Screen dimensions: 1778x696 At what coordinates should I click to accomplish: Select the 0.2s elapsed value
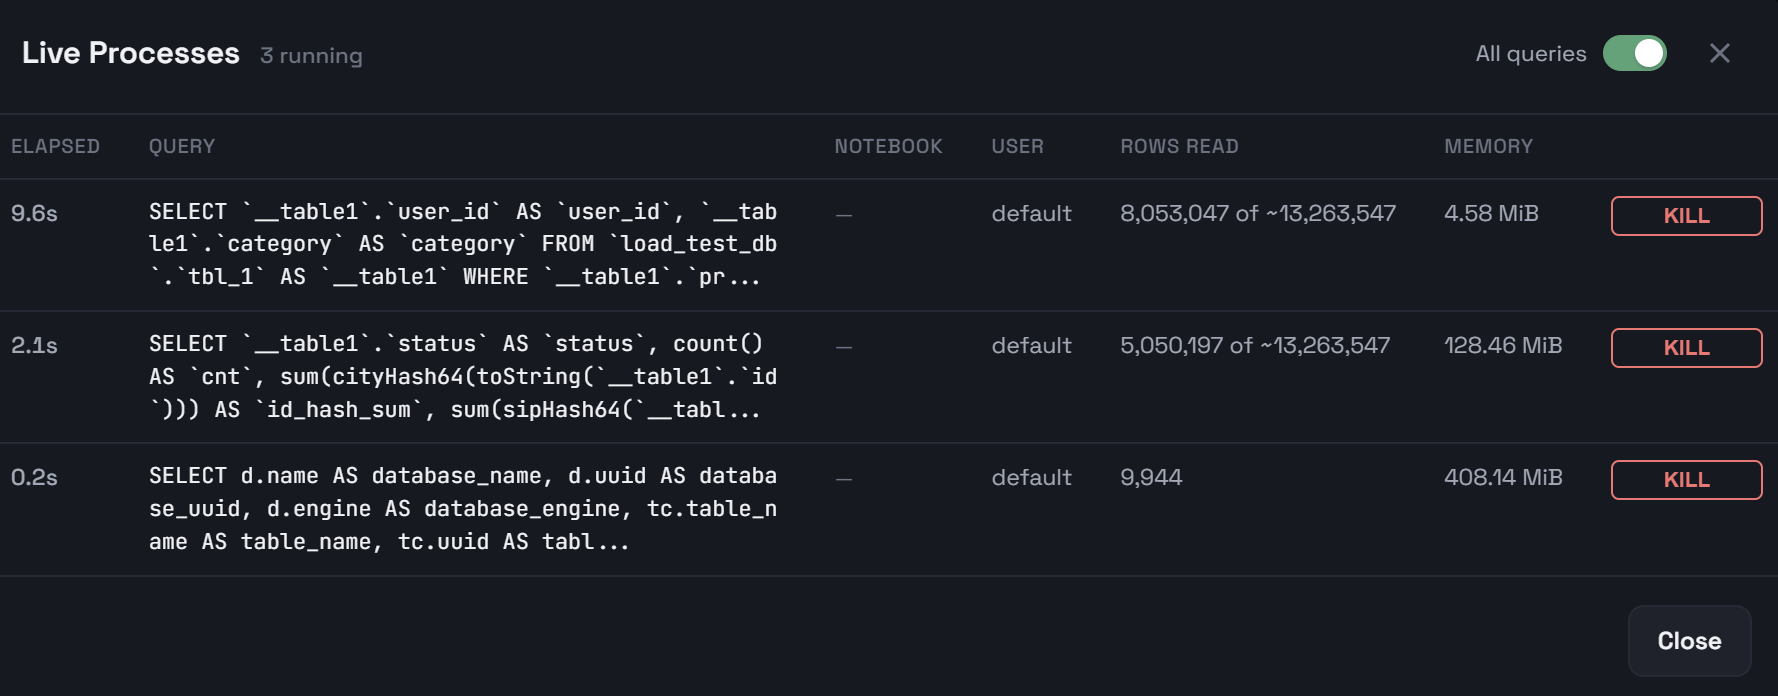34,477
